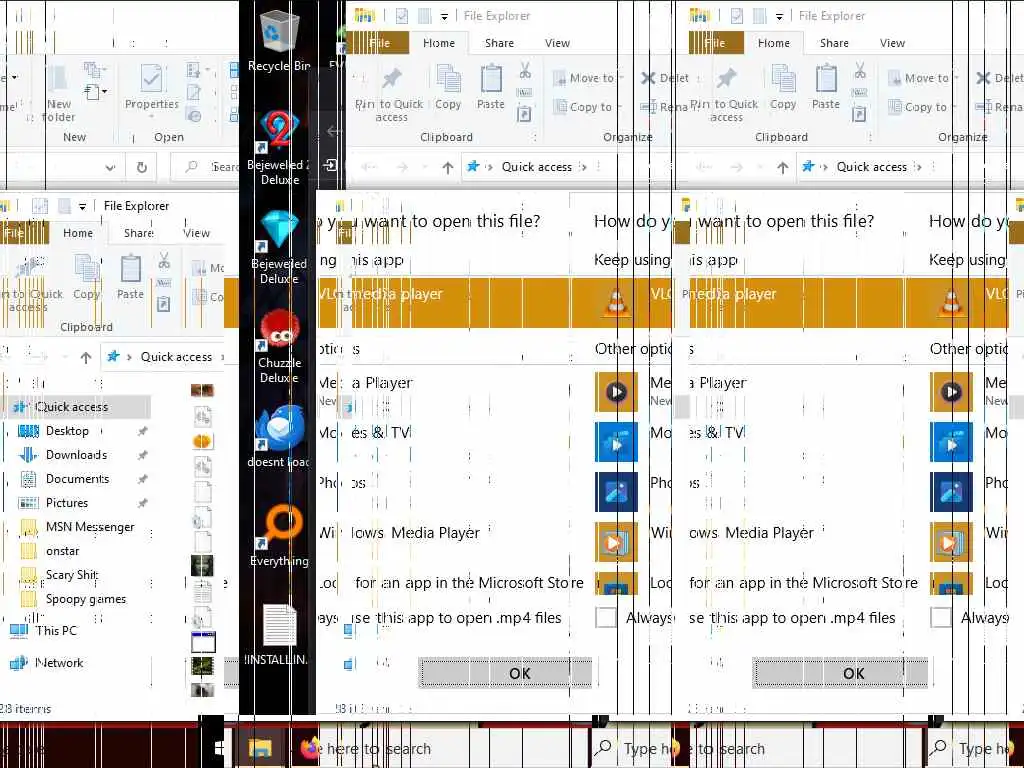Switch to the Share tab in the folder-tree File Explorer
The width and height of the screenshot is (1024, 768).
pos(138,233)
